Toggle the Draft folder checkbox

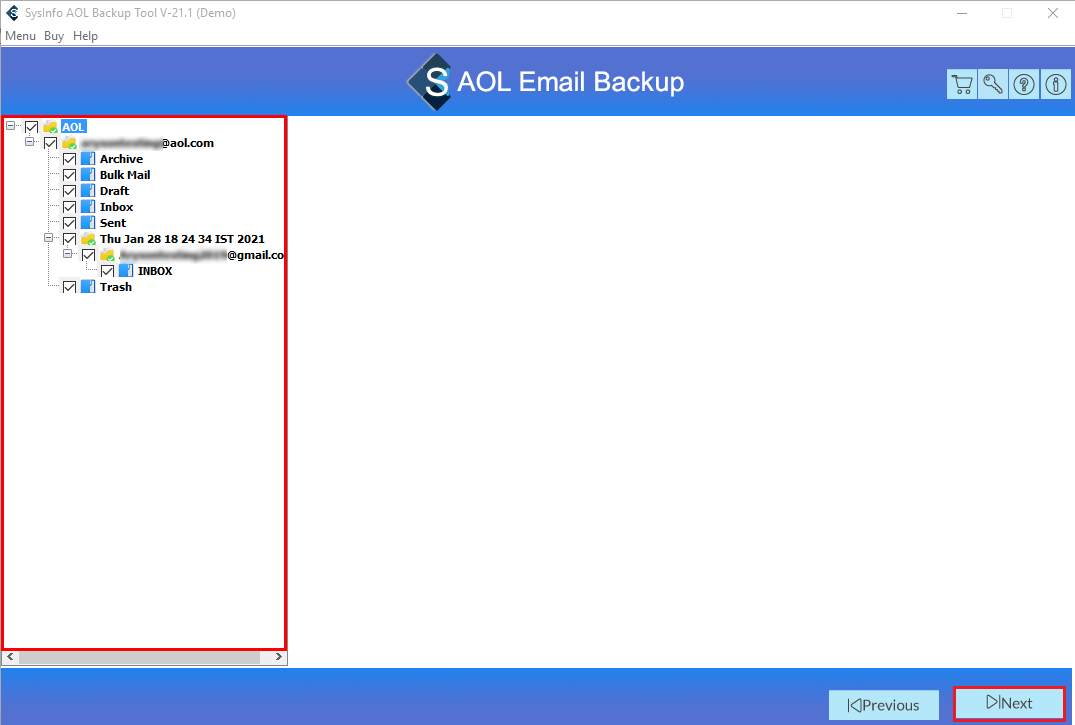[x=69, y=191]
